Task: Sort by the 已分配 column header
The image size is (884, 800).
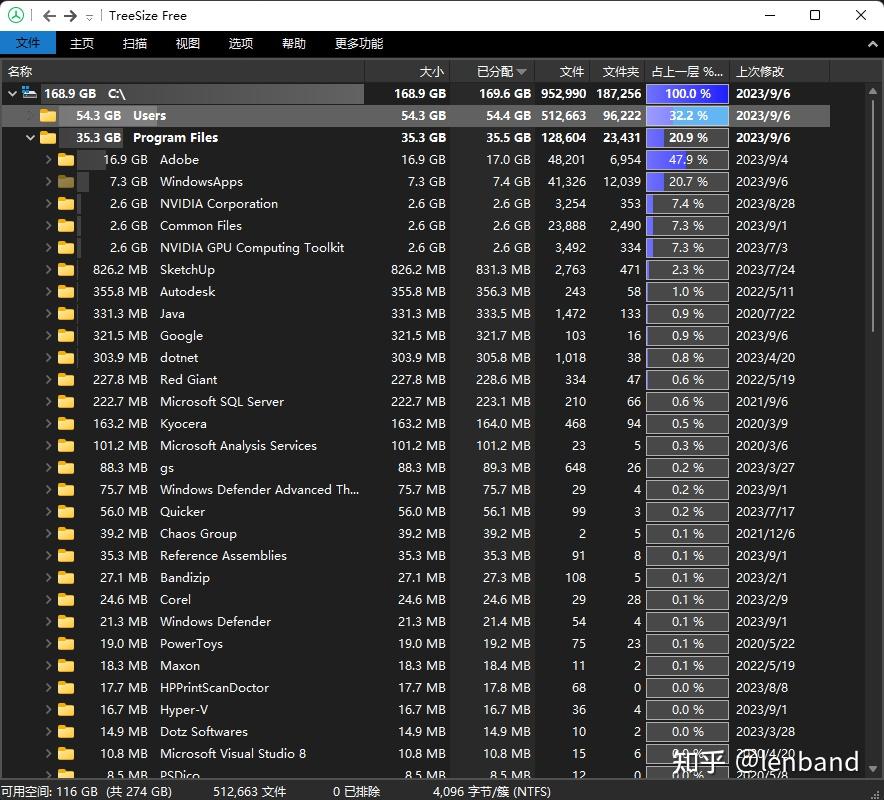Action: point(492,72)
